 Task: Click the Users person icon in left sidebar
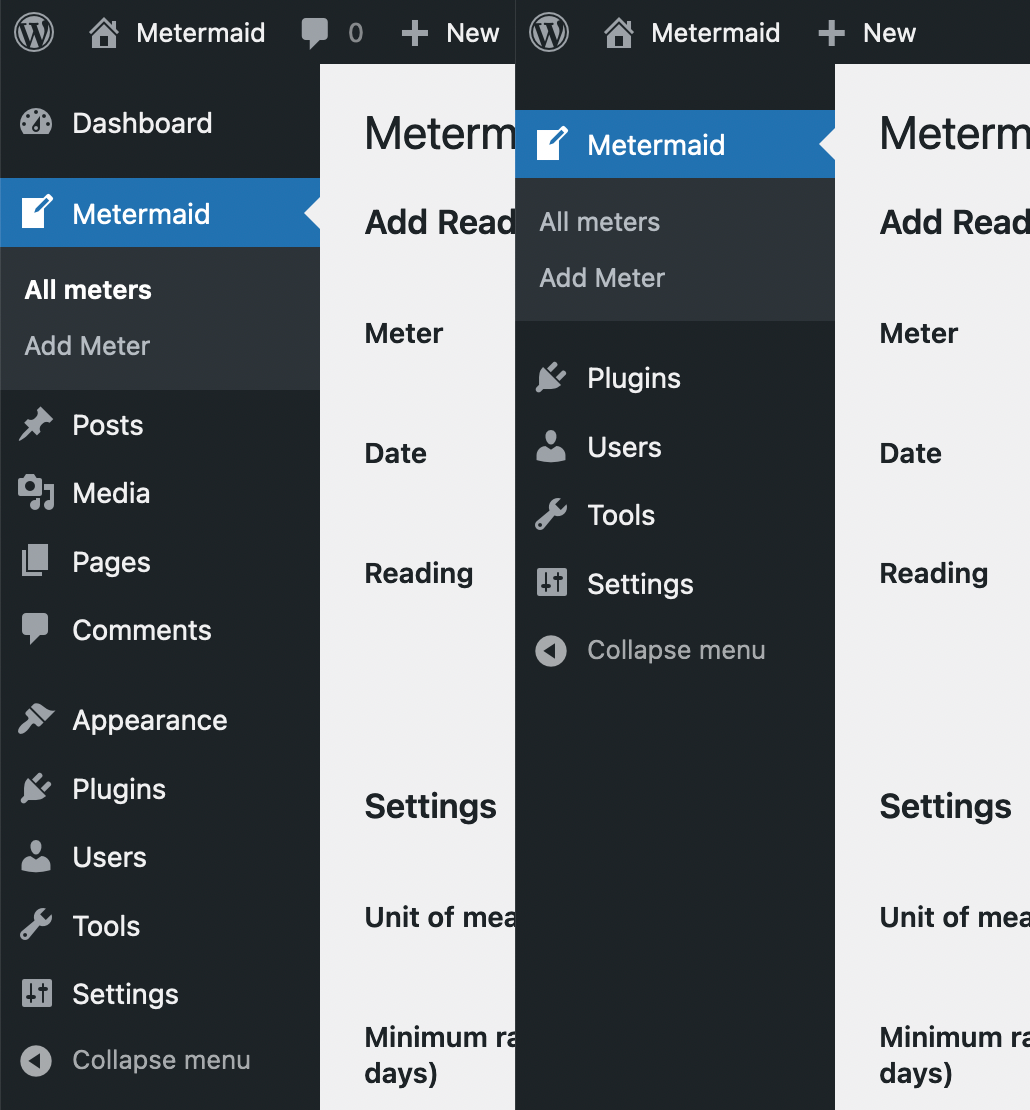click(36, 857)
